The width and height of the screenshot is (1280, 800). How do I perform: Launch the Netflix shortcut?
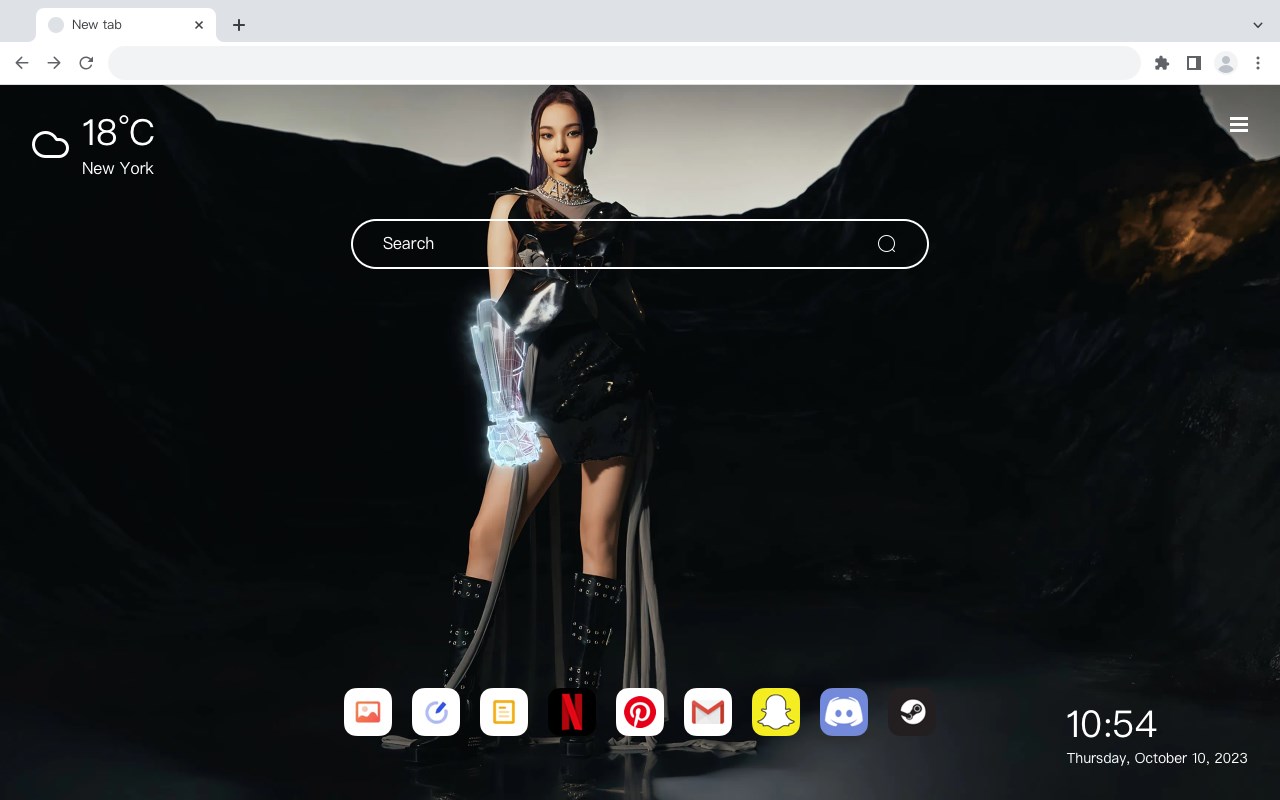(x=572, y=712)
